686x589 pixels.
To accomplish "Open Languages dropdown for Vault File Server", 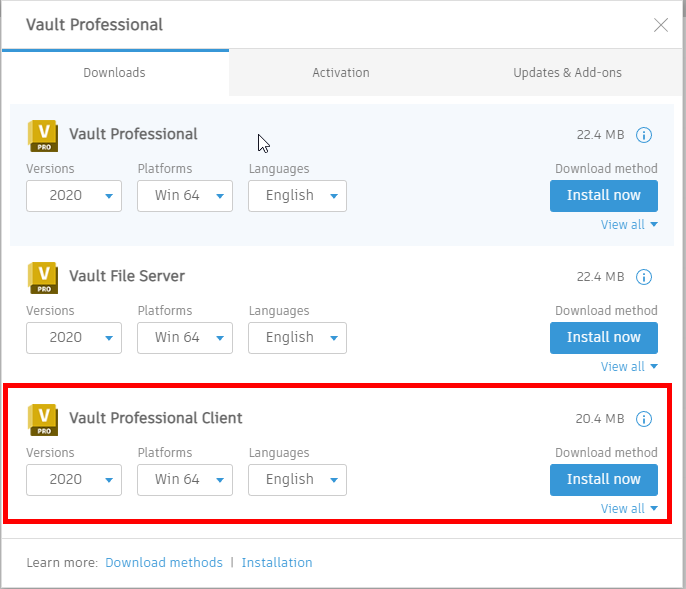I will [x=298, y=338].
